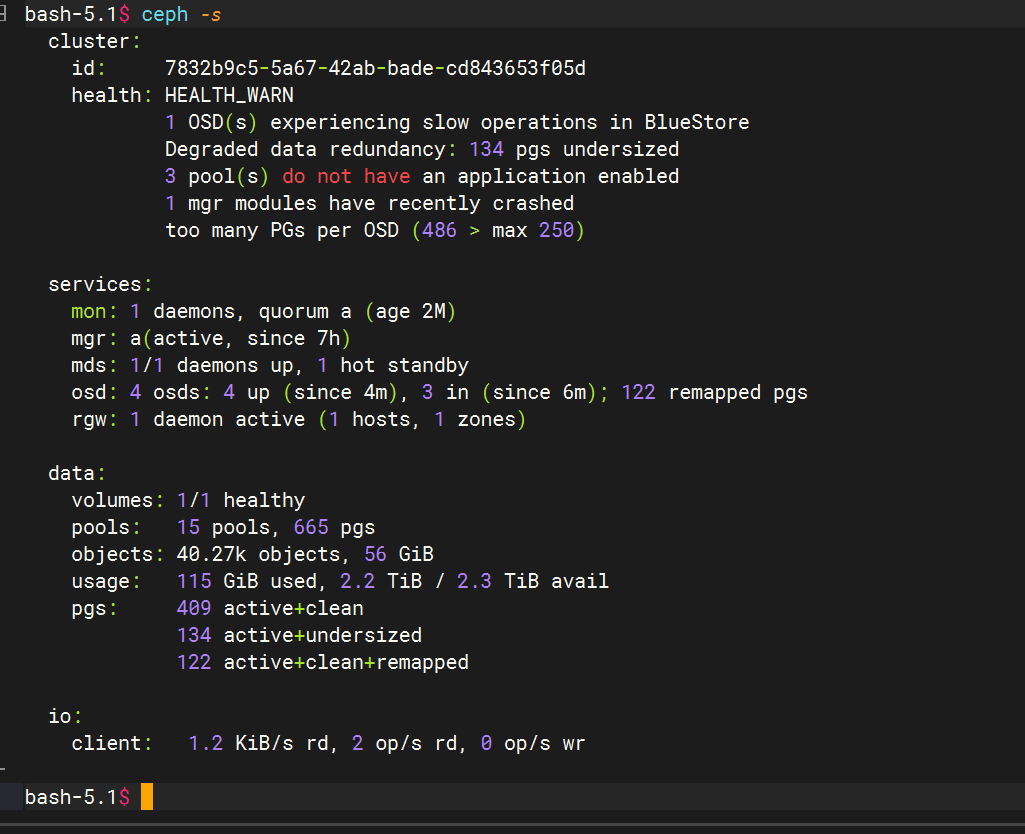Click the 'hot standby' text in mds line
Viewport: 1025px width, 834px height.
tap(404, 365)
